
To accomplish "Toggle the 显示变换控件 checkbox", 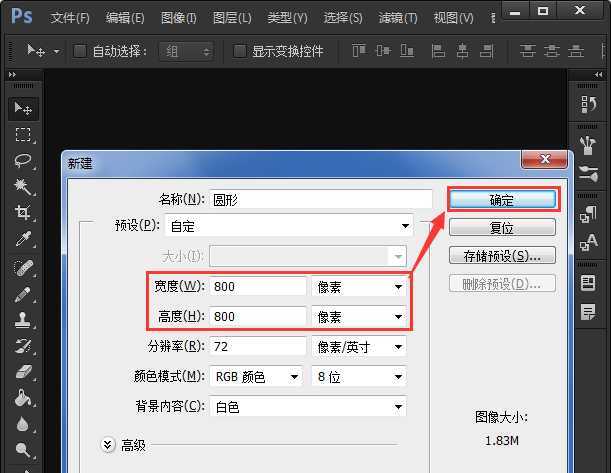I will pos(239,51).
